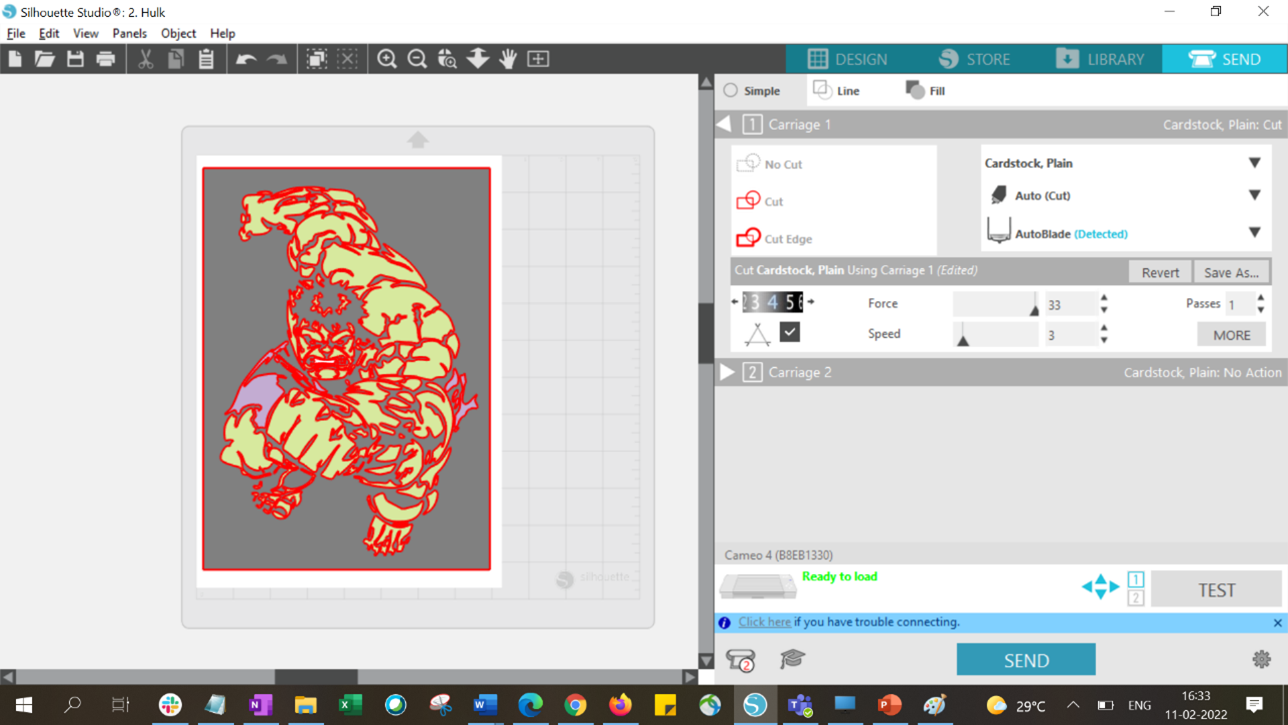Follow the 'Click here' connection link
The width and height of the screenshot is (1288, 725).
pos(764,622)
